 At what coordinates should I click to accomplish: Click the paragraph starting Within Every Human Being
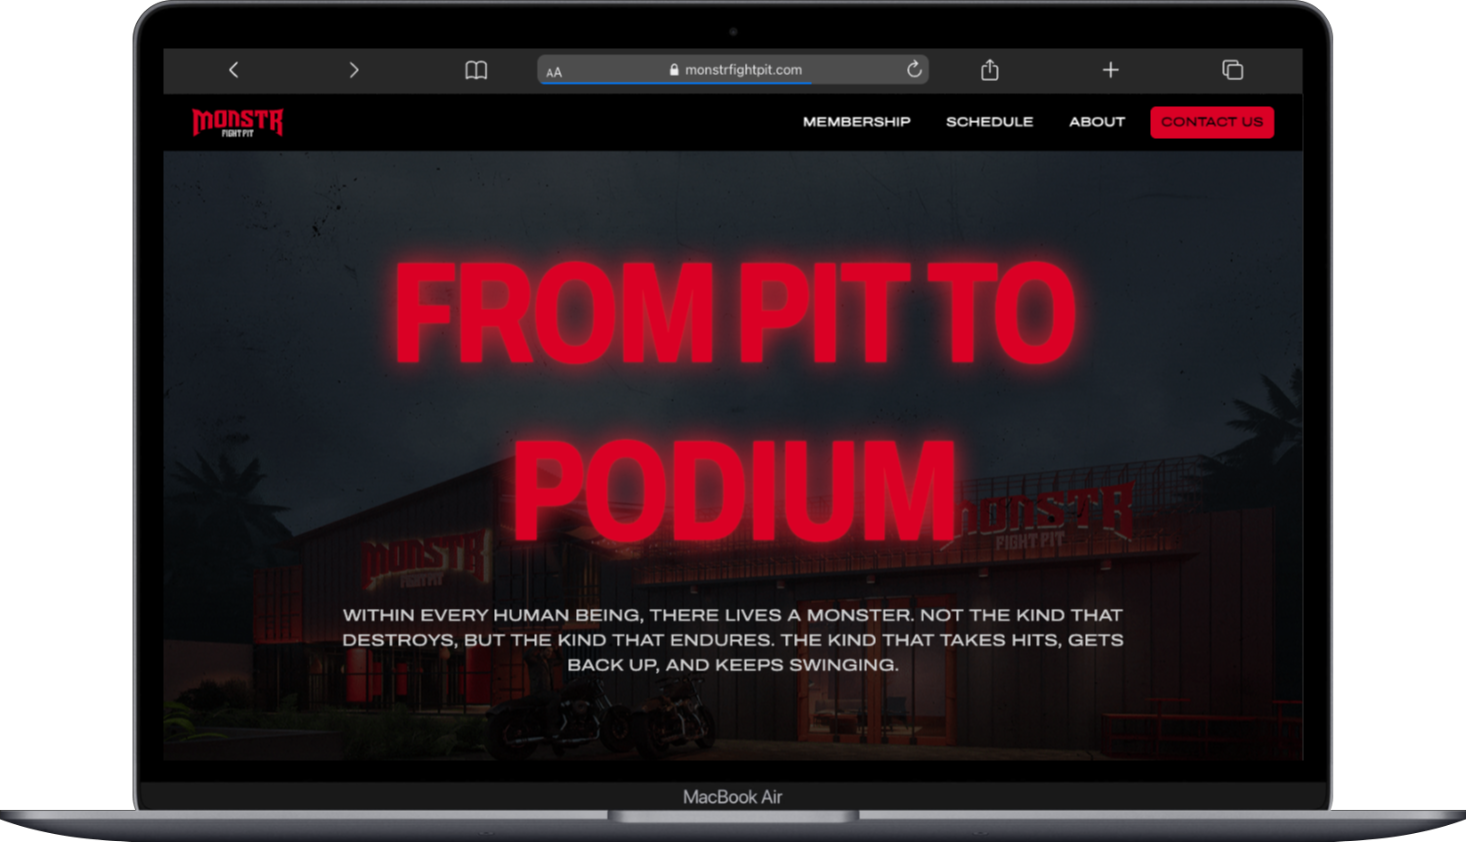[732, 640]
